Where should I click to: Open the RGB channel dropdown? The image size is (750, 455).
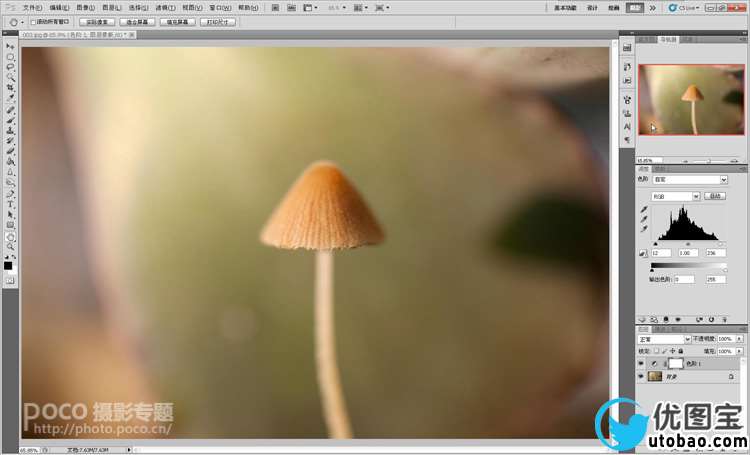tap(676, 197)
